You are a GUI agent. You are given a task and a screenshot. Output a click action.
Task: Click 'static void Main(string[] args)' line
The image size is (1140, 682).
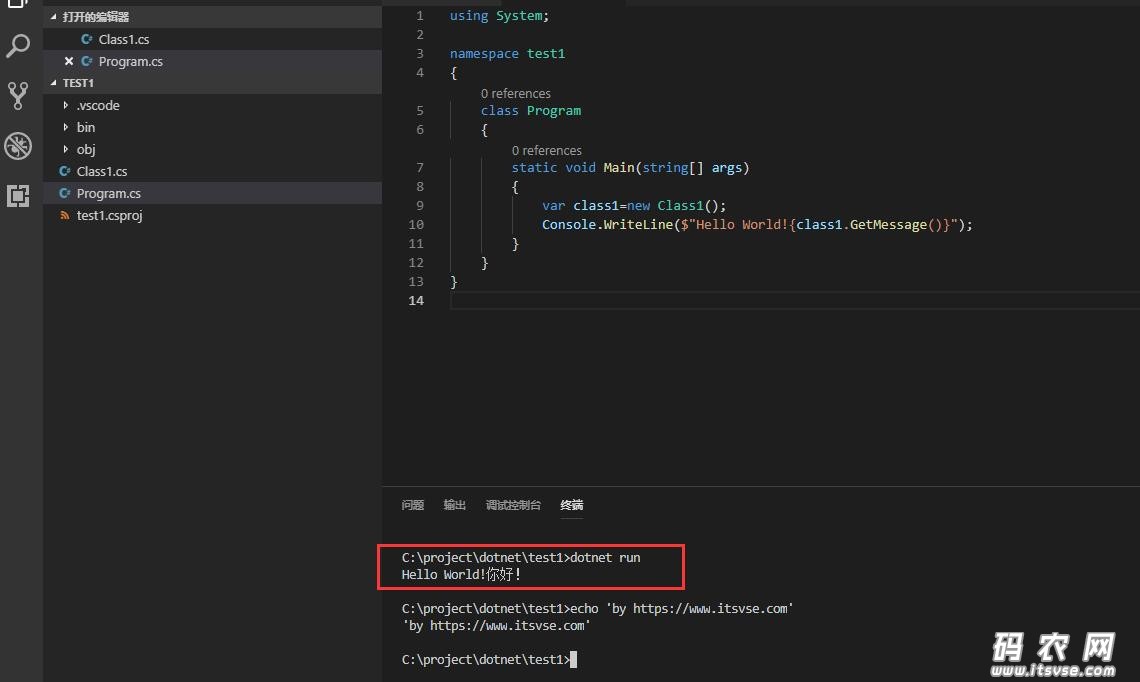(x=630, y=167)
